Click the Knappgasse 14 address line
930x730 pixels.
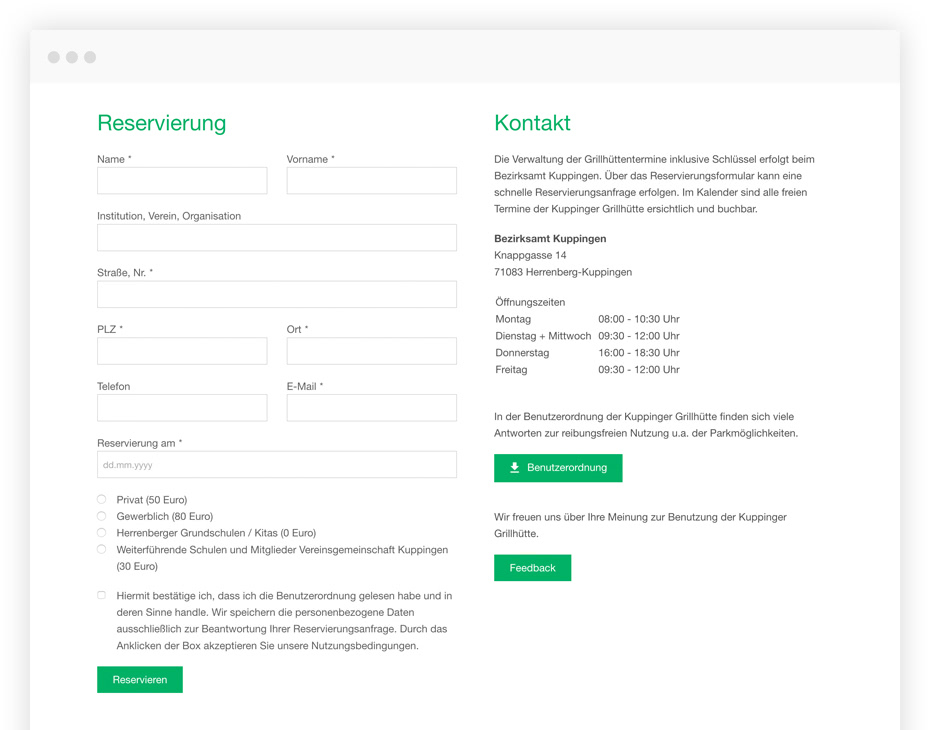(530, 255)
